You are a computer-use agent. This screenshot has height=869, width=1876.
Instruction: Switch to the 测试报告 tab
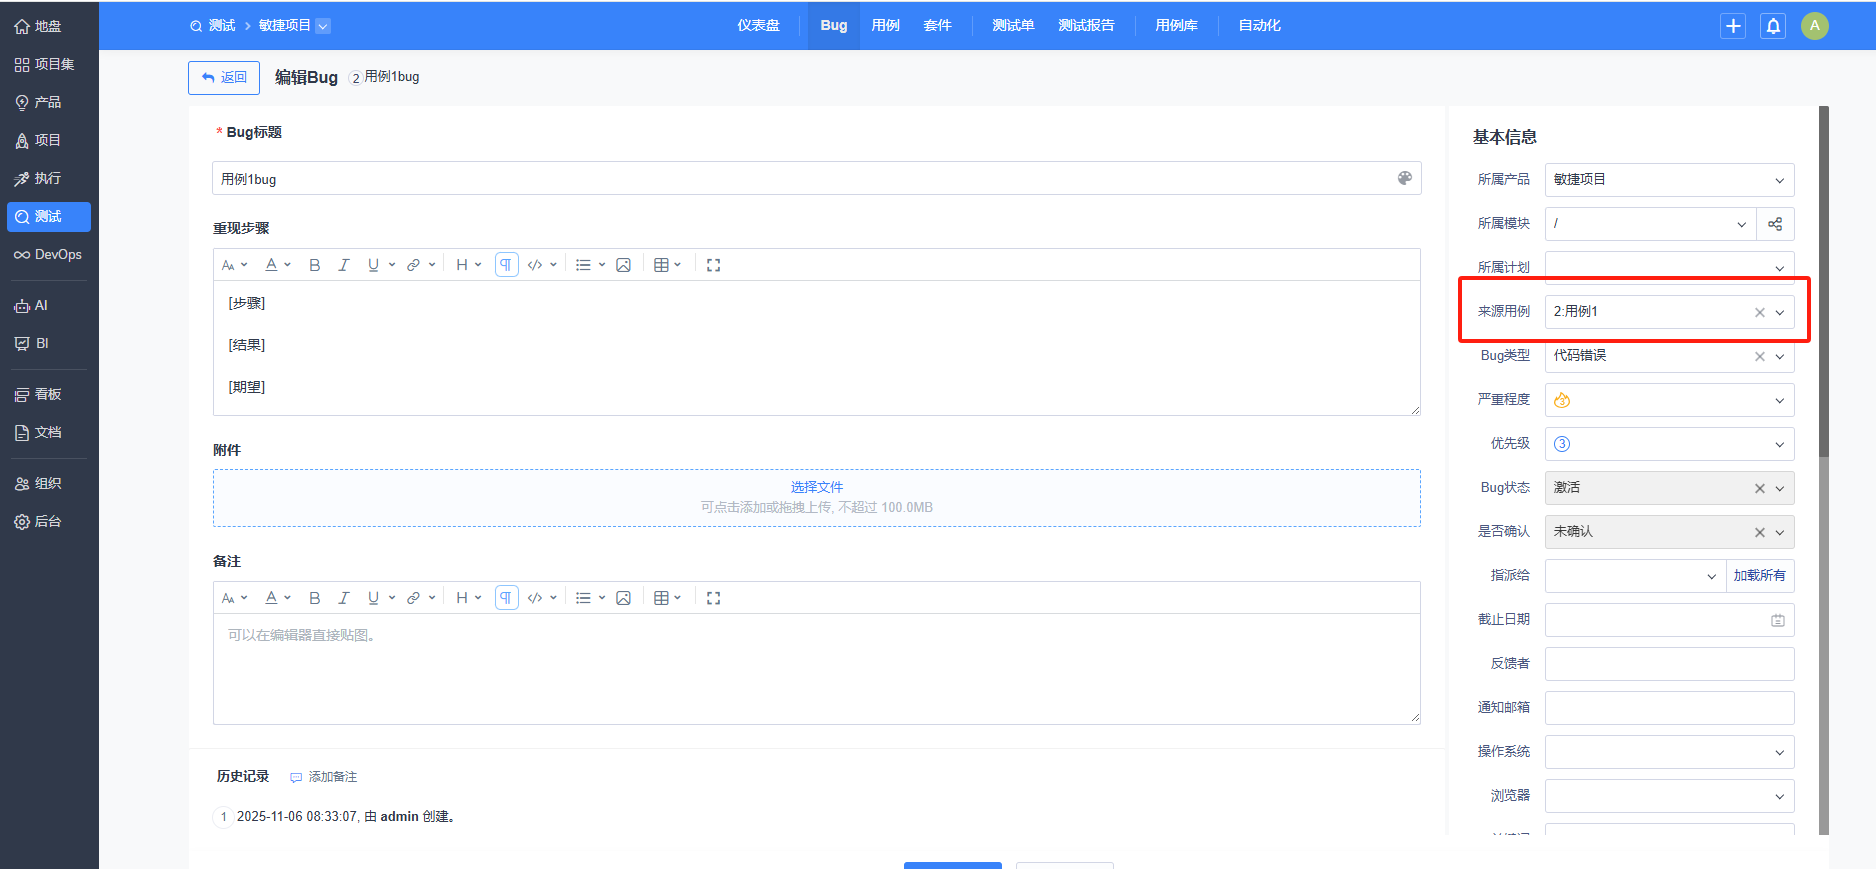1086,26
